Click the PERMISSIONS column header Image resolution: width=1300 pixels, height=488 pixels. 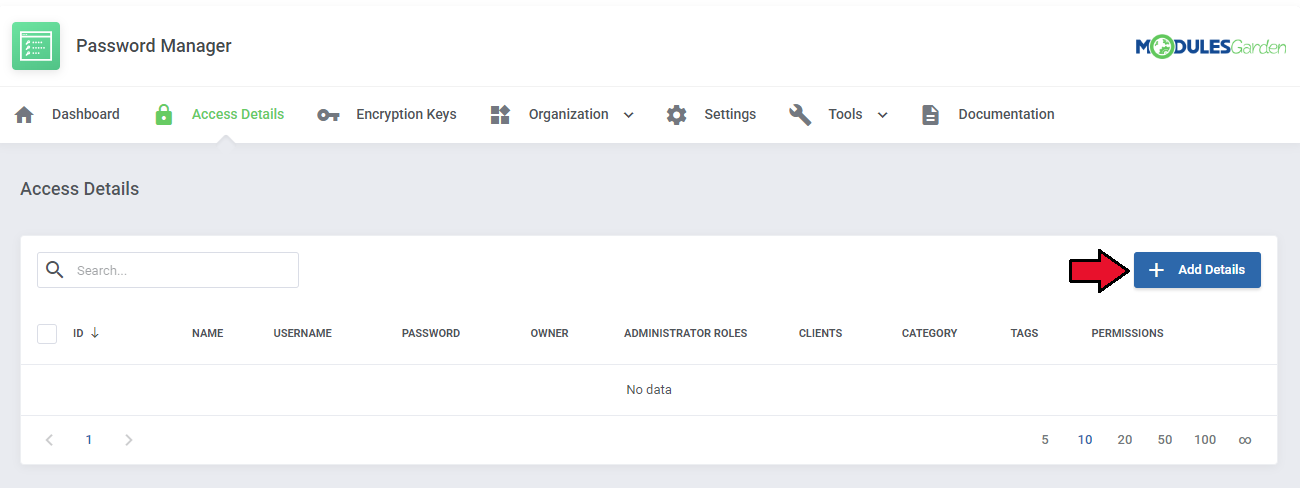tap(1127, 333)
